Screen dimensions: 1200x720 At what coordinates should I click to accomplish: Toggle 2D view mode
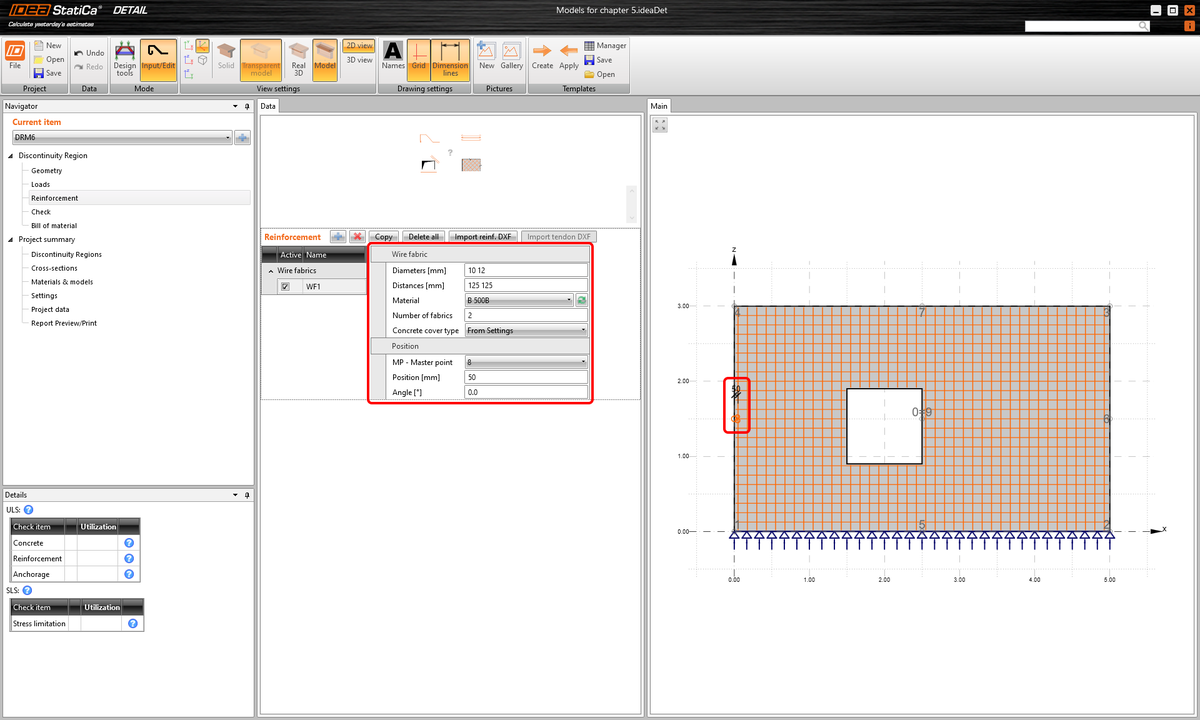coord(359,45)
